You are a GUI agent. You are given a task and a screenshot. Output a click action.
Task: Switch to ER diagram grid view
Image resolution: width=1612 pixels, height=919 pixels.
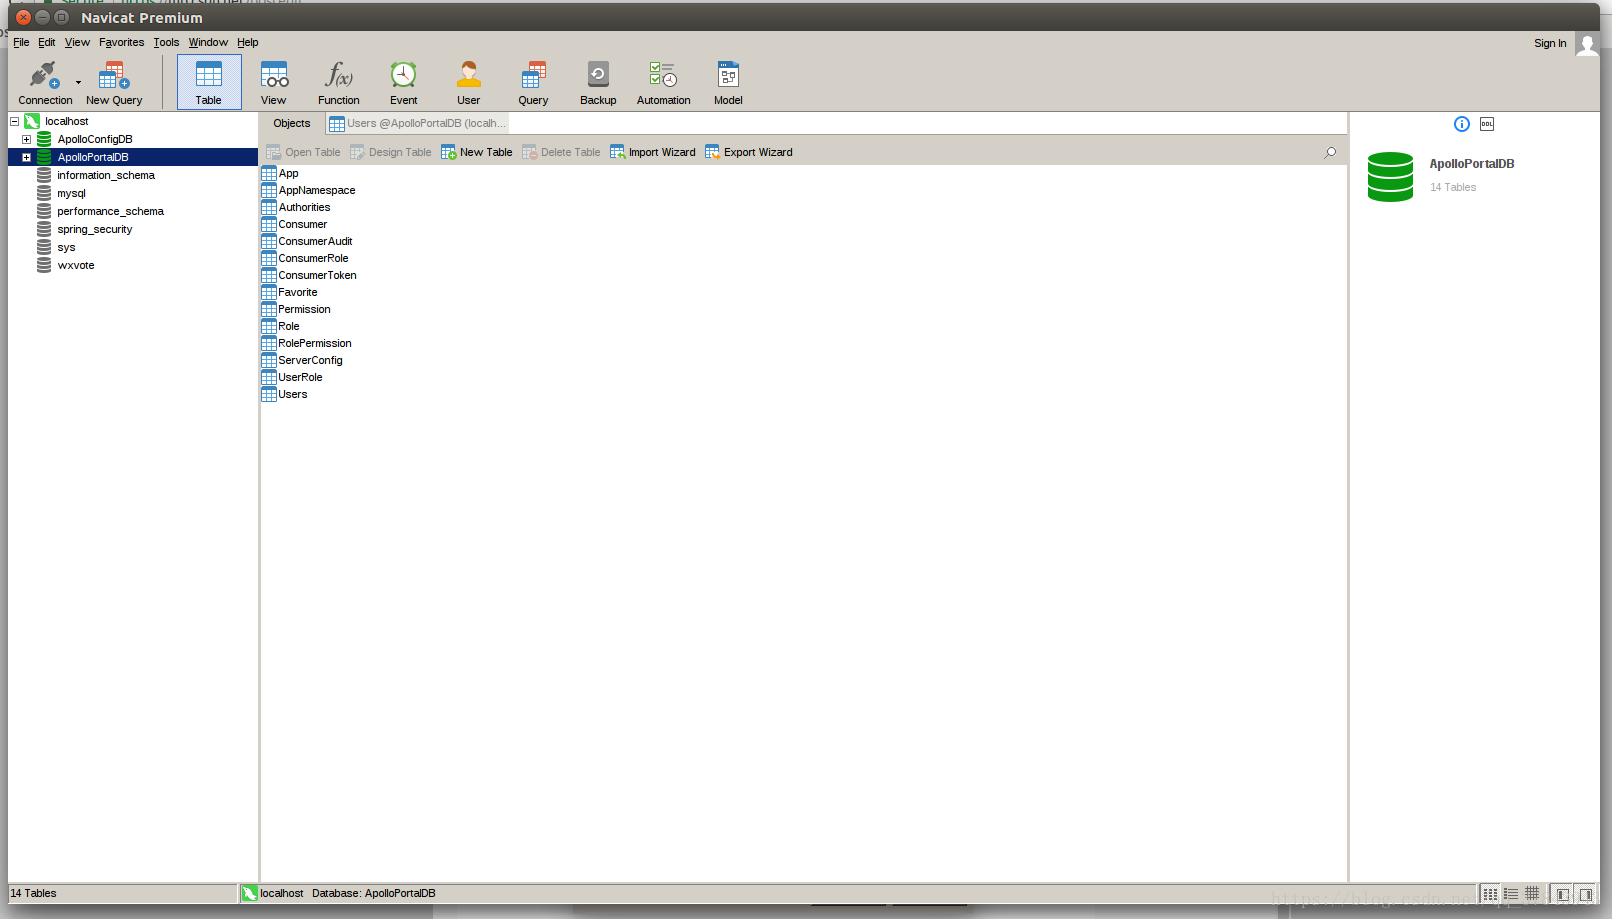tap(1532, 894)
